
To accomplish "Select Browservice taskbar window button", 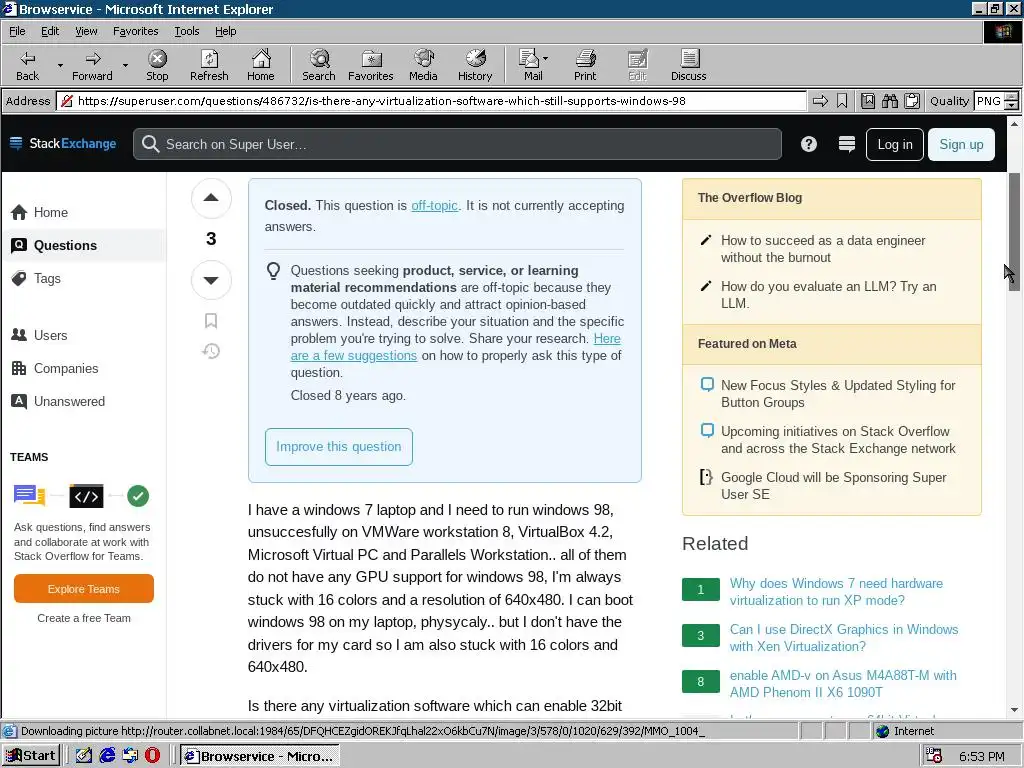I will click(260, 756).
